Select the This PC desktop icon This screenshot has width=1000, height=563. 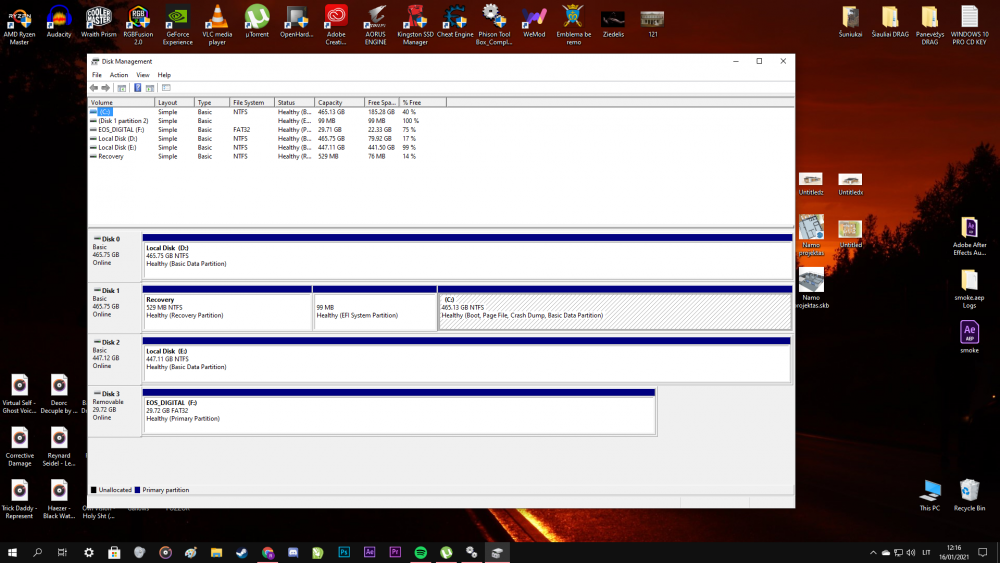click(x=930, y=495)
